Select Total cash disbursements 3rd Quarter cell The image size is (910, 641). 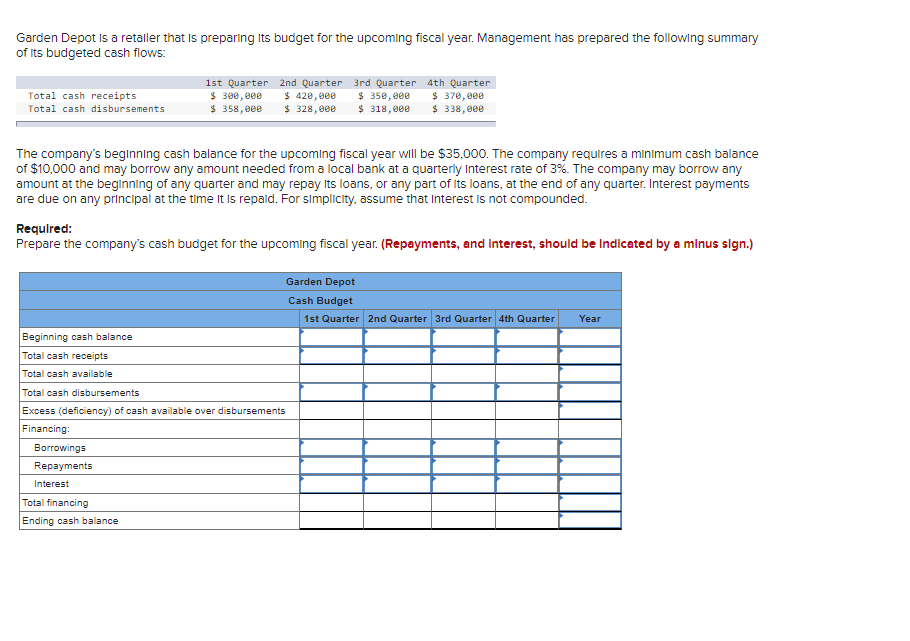(x=464, y=392)
